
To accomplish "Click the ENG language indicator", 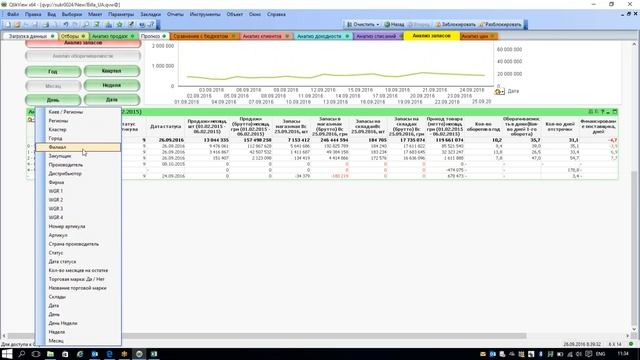I will click(x=600, y=354).
